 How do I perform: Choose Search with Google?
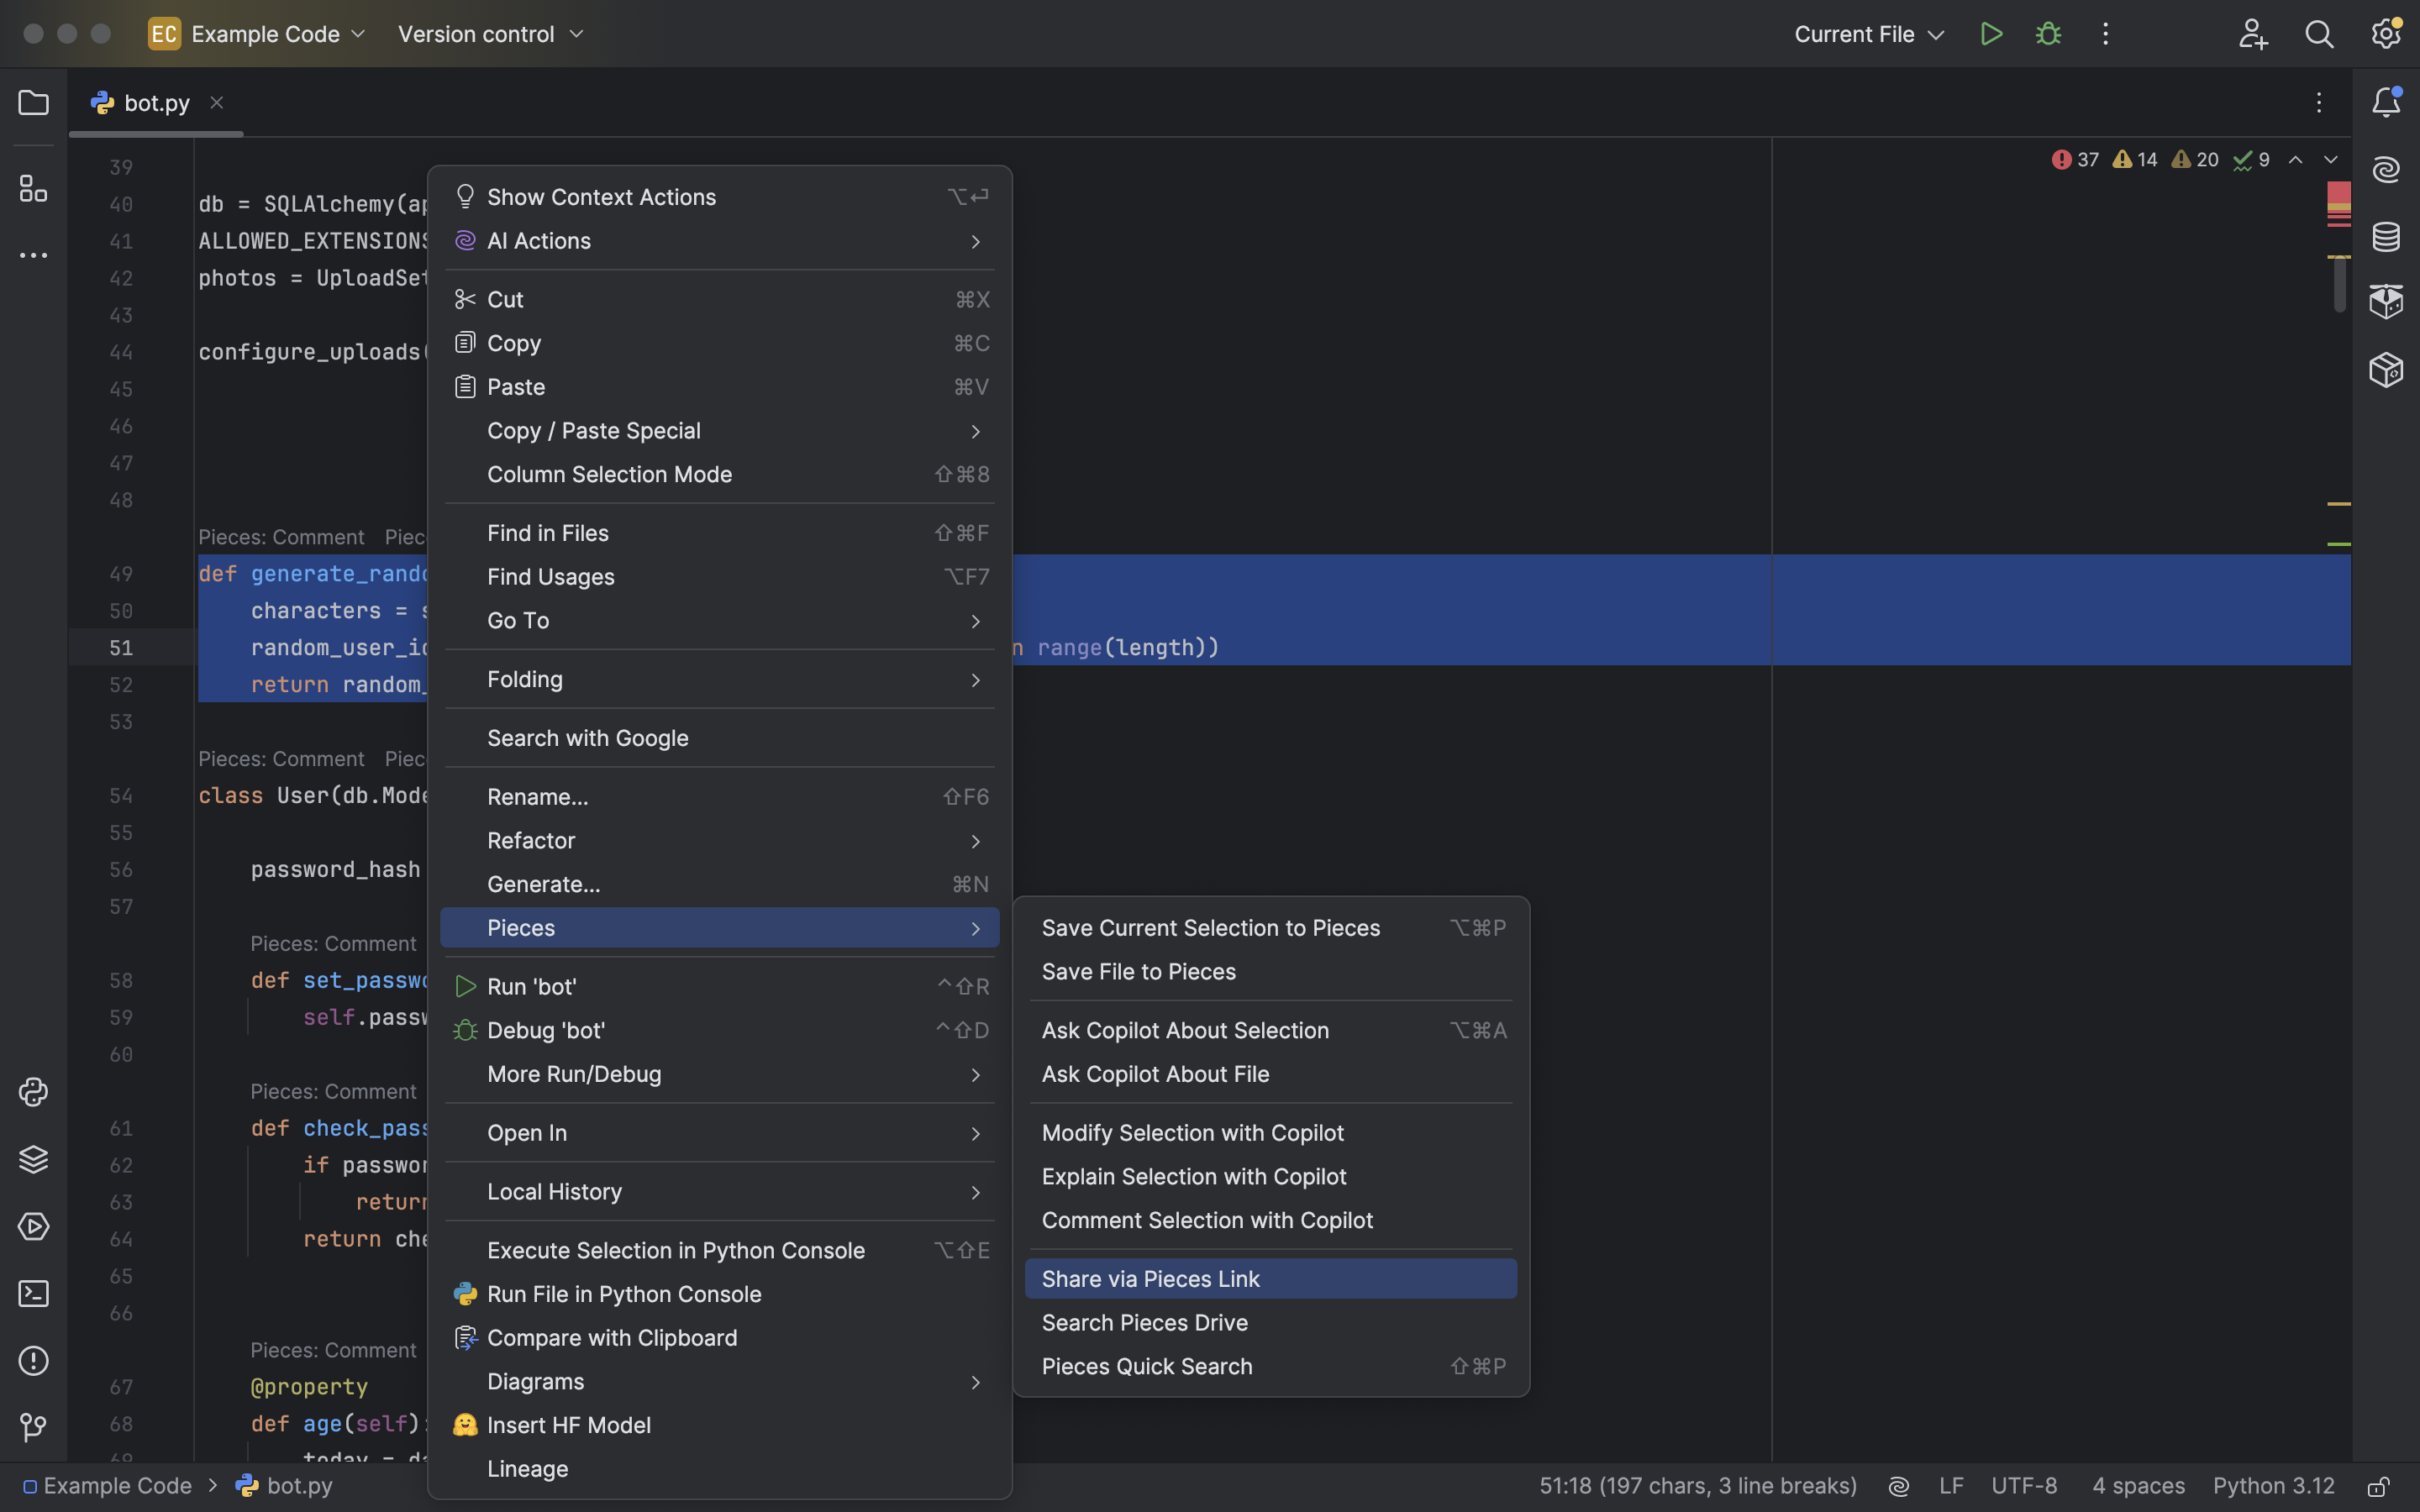719,738
